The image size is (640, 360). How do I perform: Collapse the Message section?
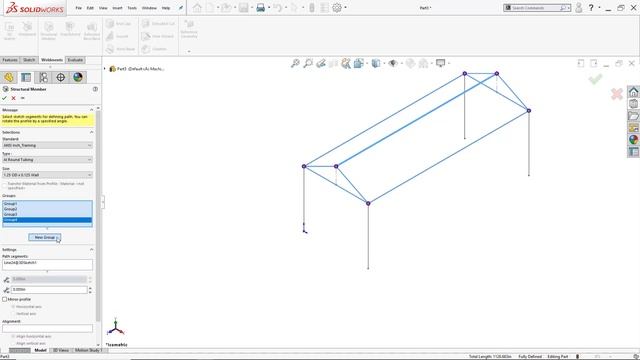coord(91,110)
